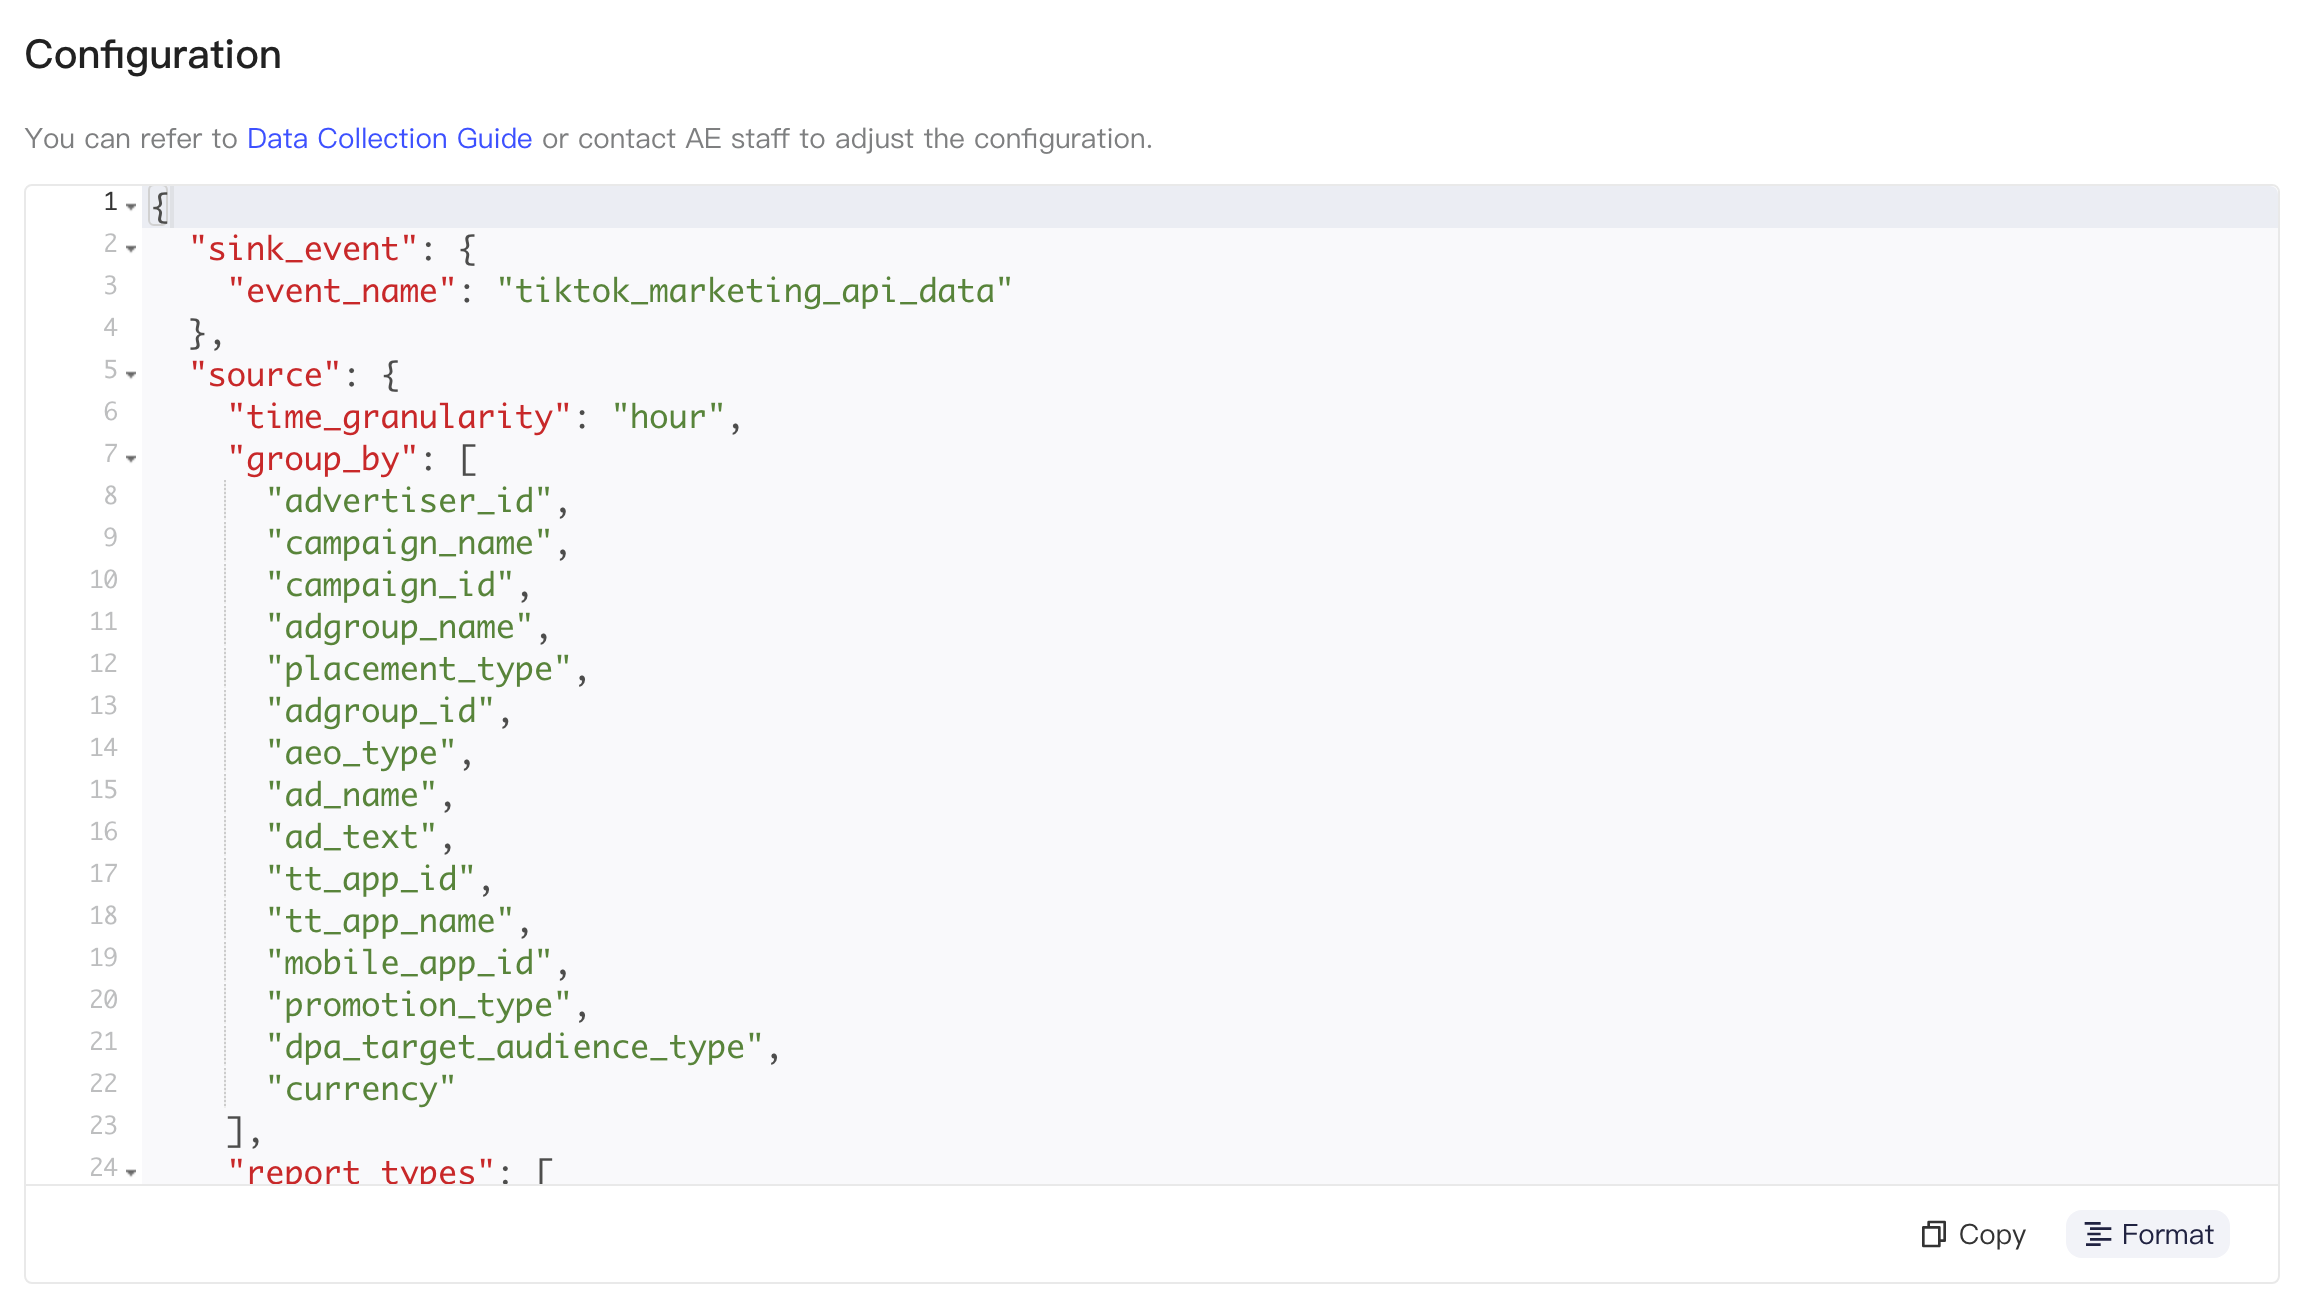Format the configuration code
Screen dimensions: 2306x1308
click(x=2148, y=1234)
